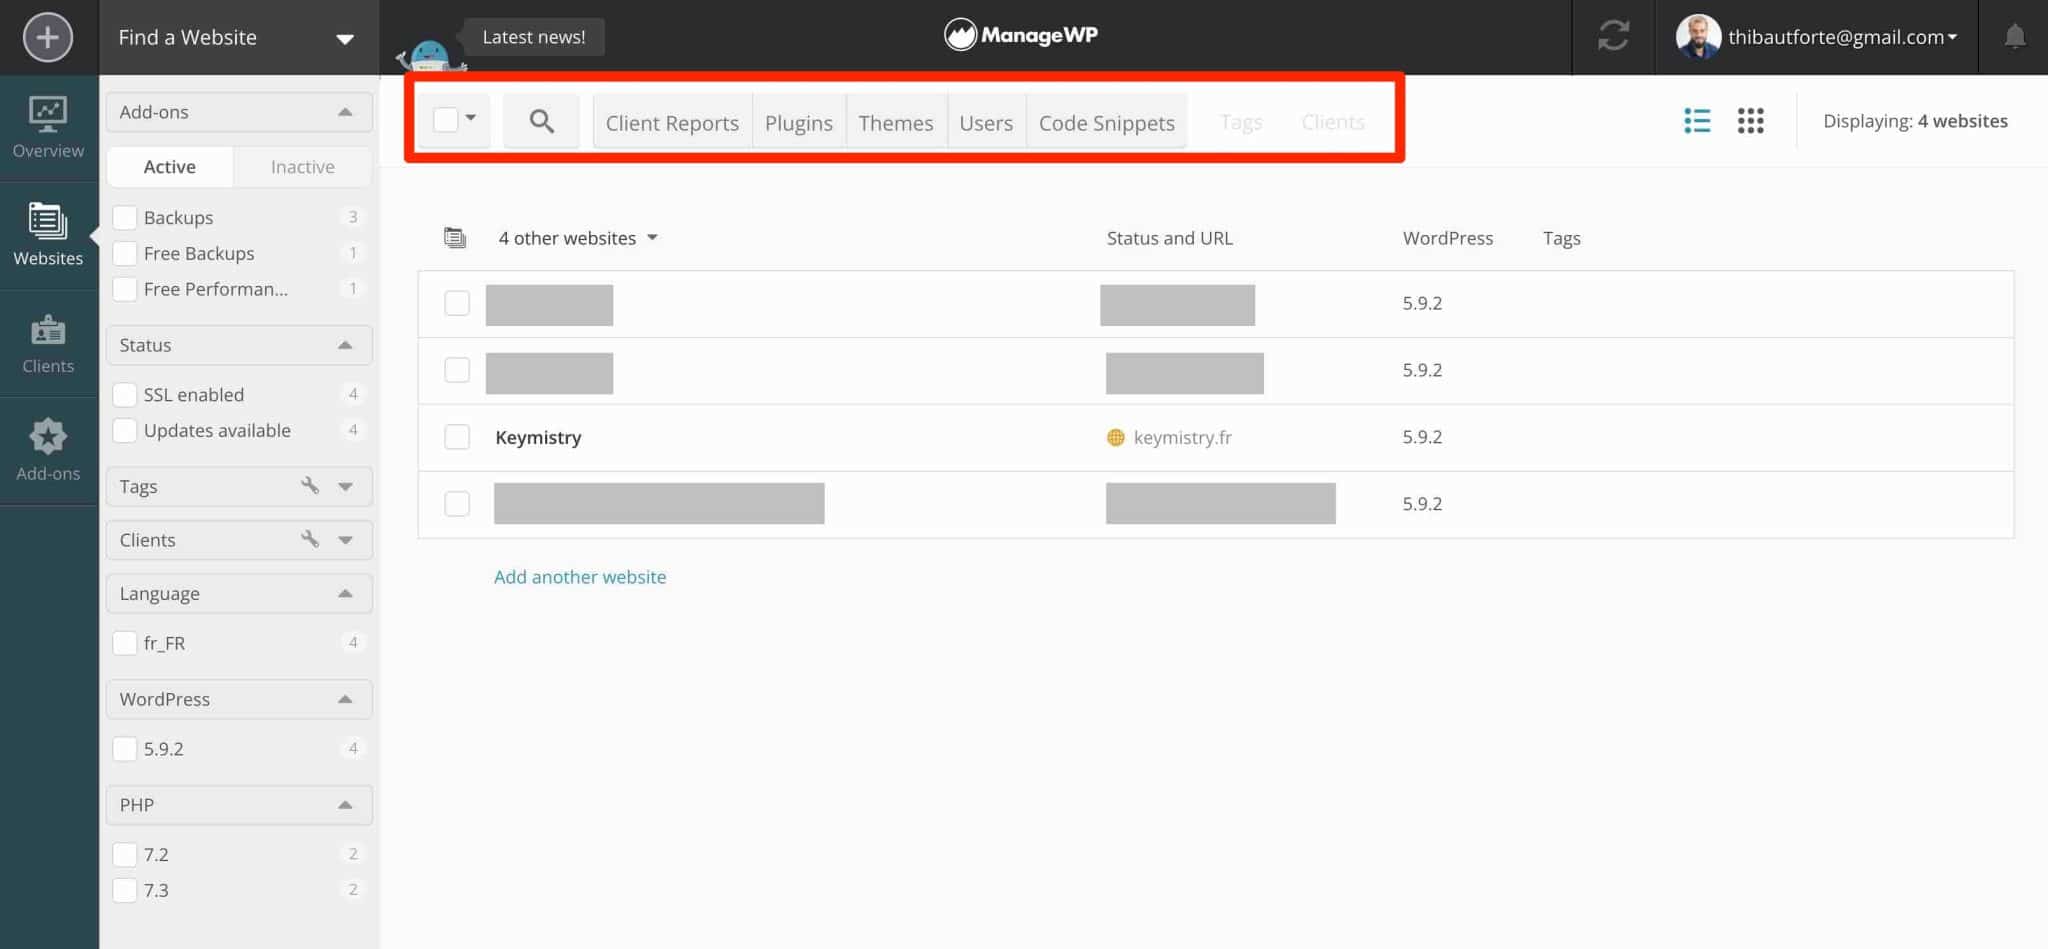Image resolution: width=2048 pixels, height=949 pixels.
Task: Check the fr_FR language filter
Action: pyautogui.click(x=125, y=643)
